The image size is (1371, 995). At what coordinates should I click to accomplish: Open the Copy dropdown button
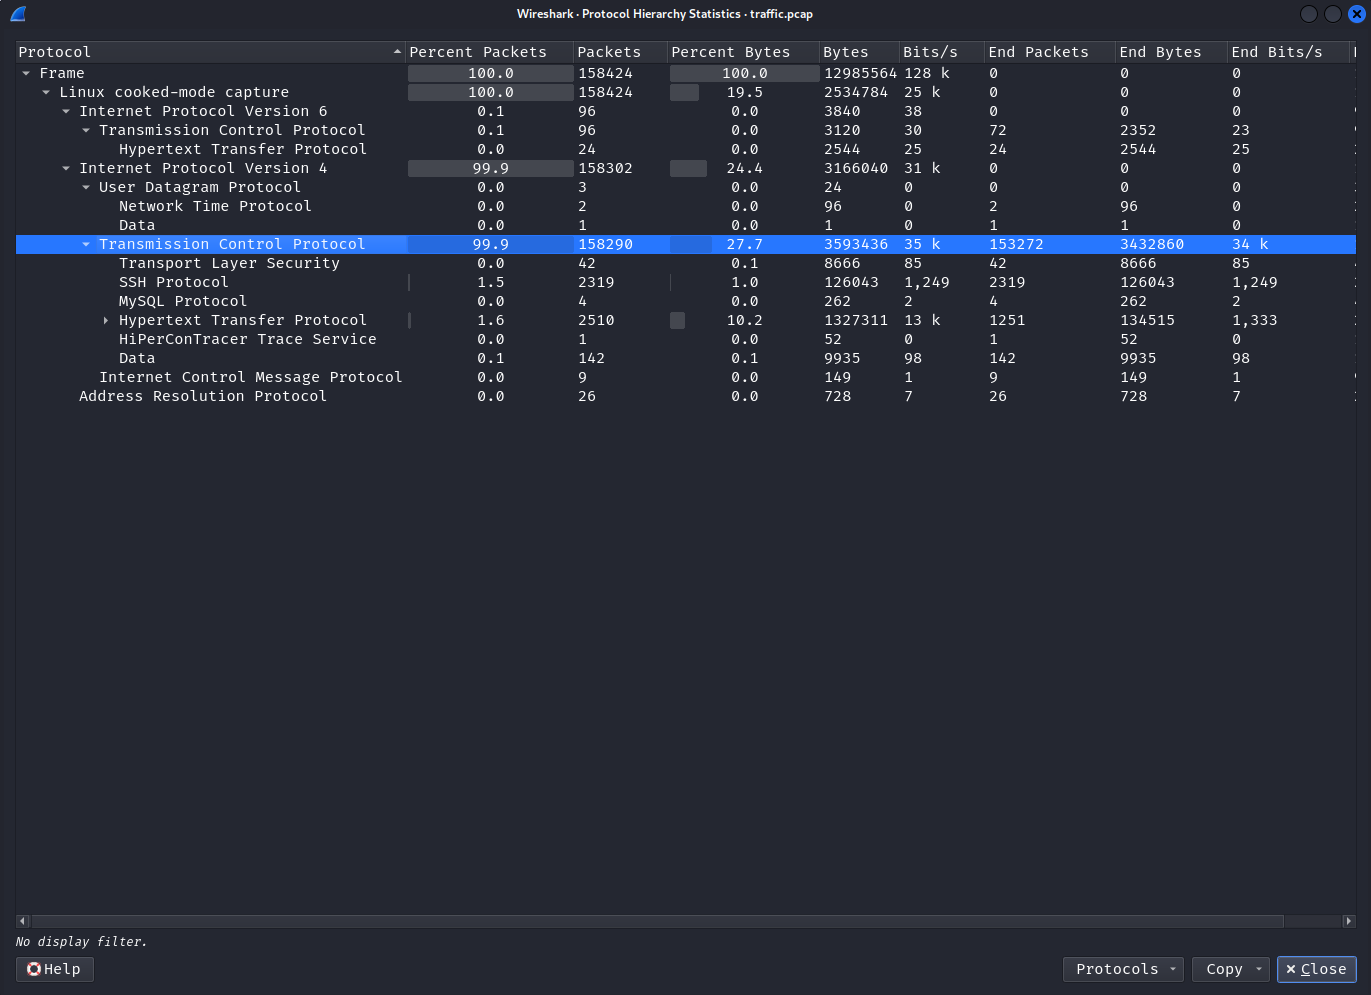click(x=1232, y=969)
